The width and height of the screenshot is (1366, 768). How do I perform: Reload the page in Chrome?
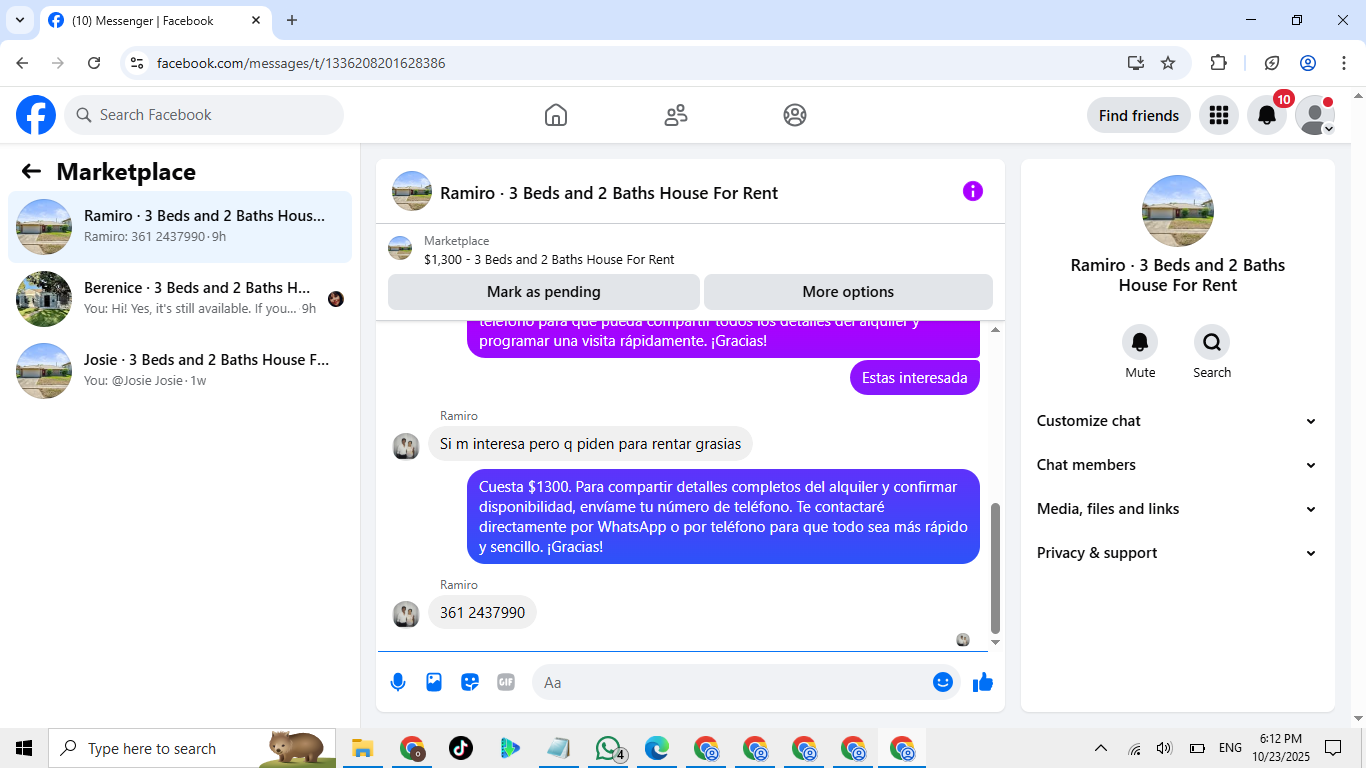[94, 63]
